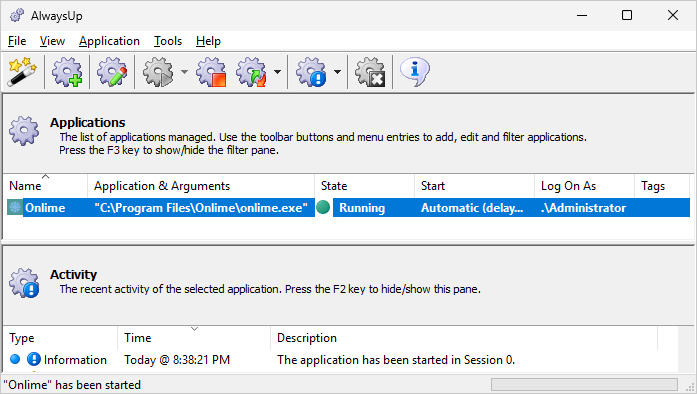
Task: Click the Today @ 8:38:21 PM time cell
Action: [177, 360]
